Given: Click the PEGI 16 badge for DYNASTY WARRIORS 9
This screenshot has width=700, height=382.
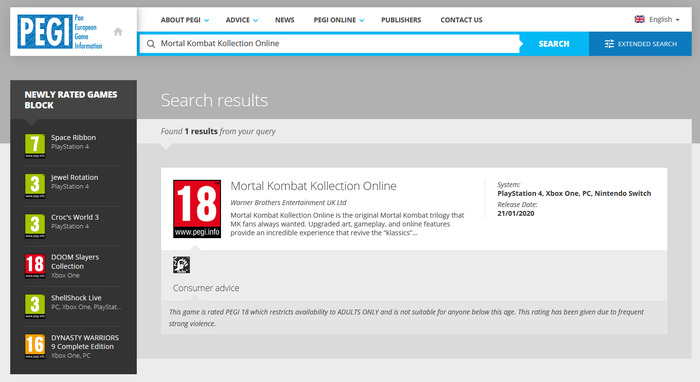Looking at the screenshot, I should click(35, 346).
